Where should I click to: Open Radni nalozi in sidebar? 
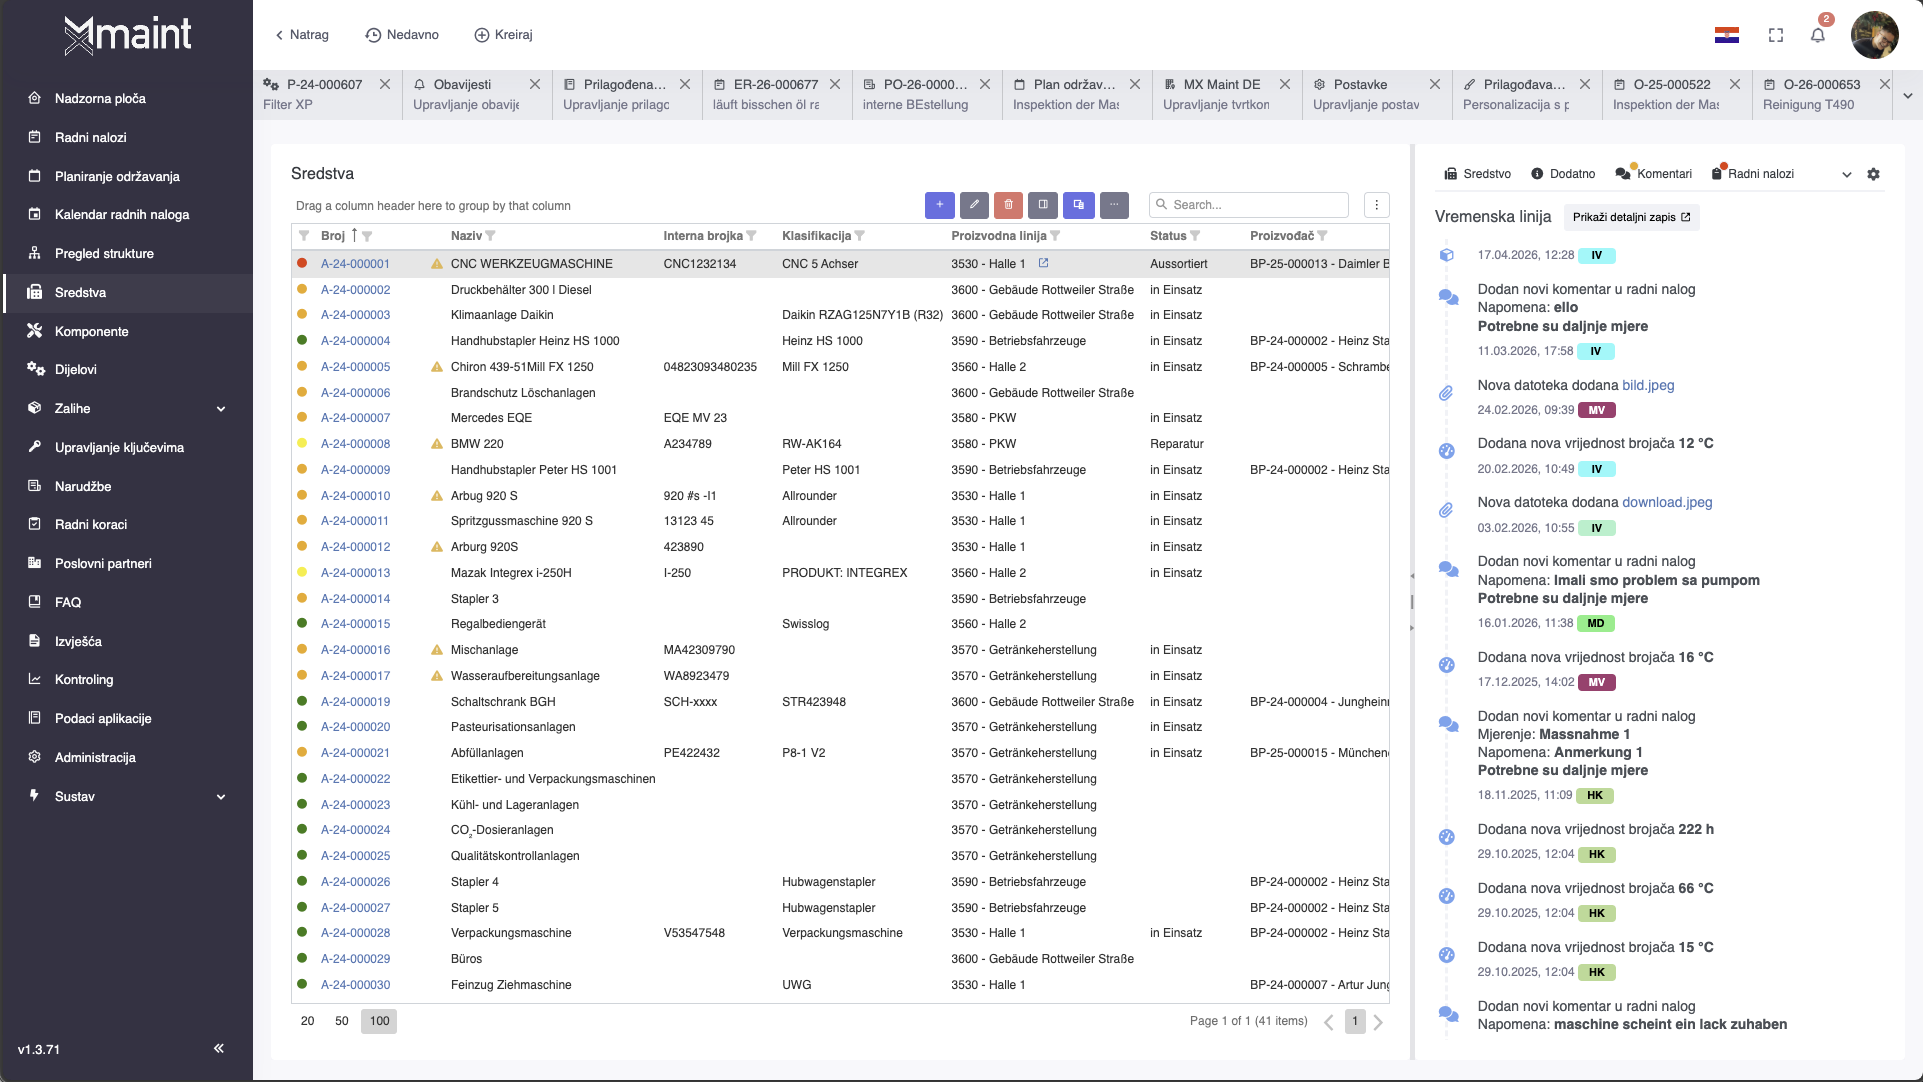91,137
